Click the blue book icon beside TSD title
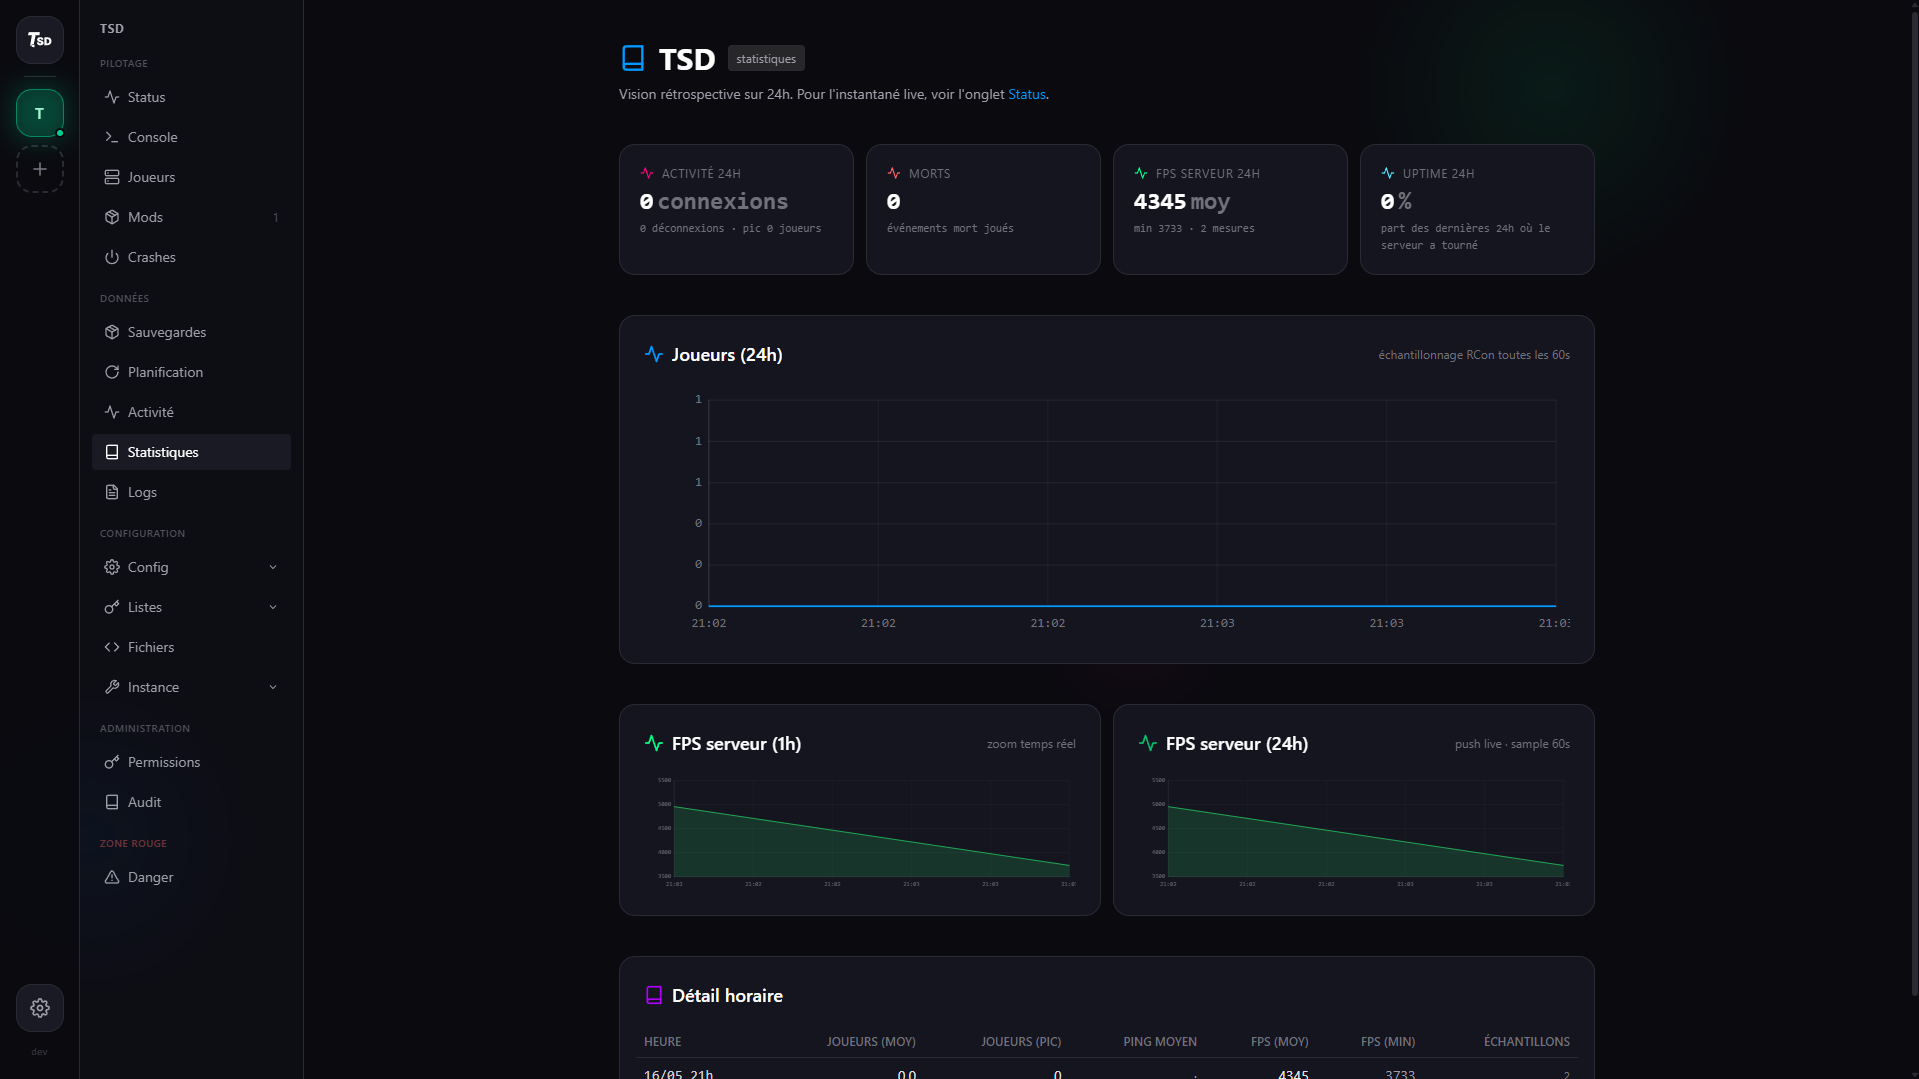1919x1079 pixels. click(x=633, y=58)
